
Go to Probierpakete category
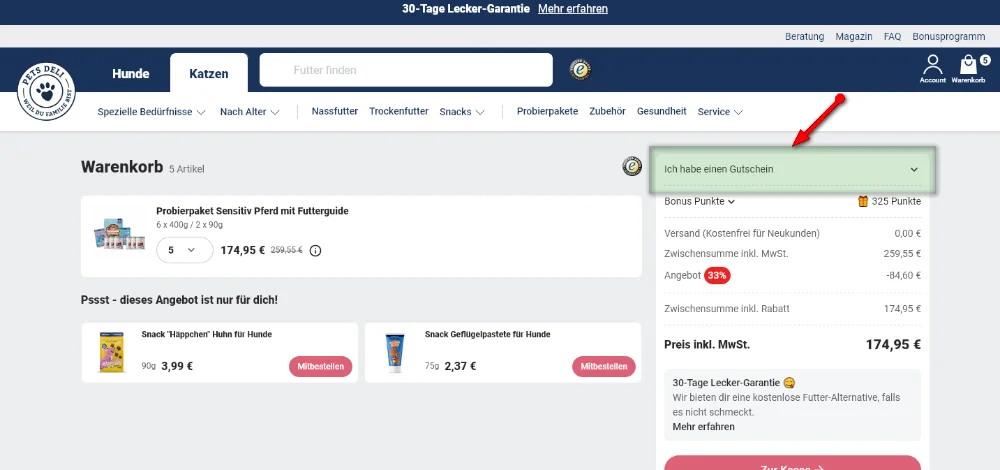pos(547,112)
